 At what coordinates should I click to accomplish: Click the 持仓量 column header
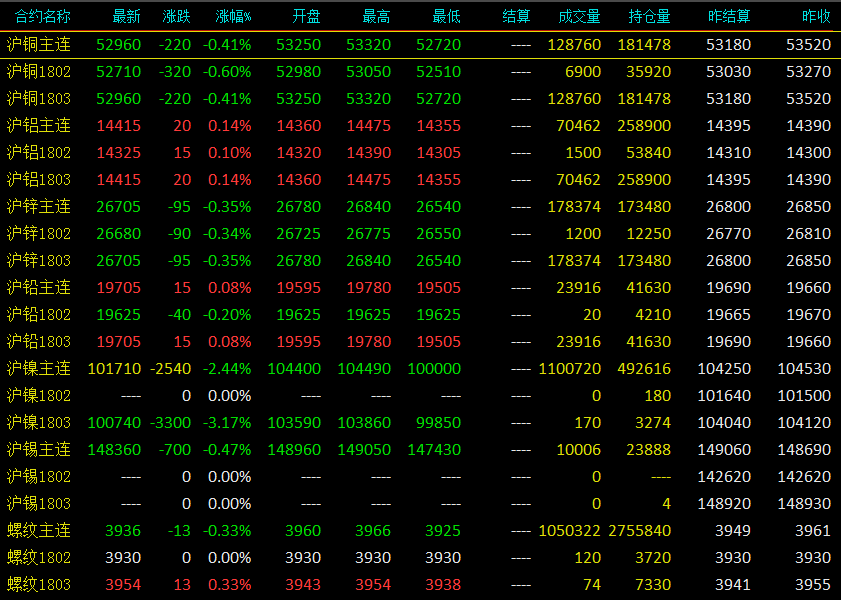click(650, 17)
